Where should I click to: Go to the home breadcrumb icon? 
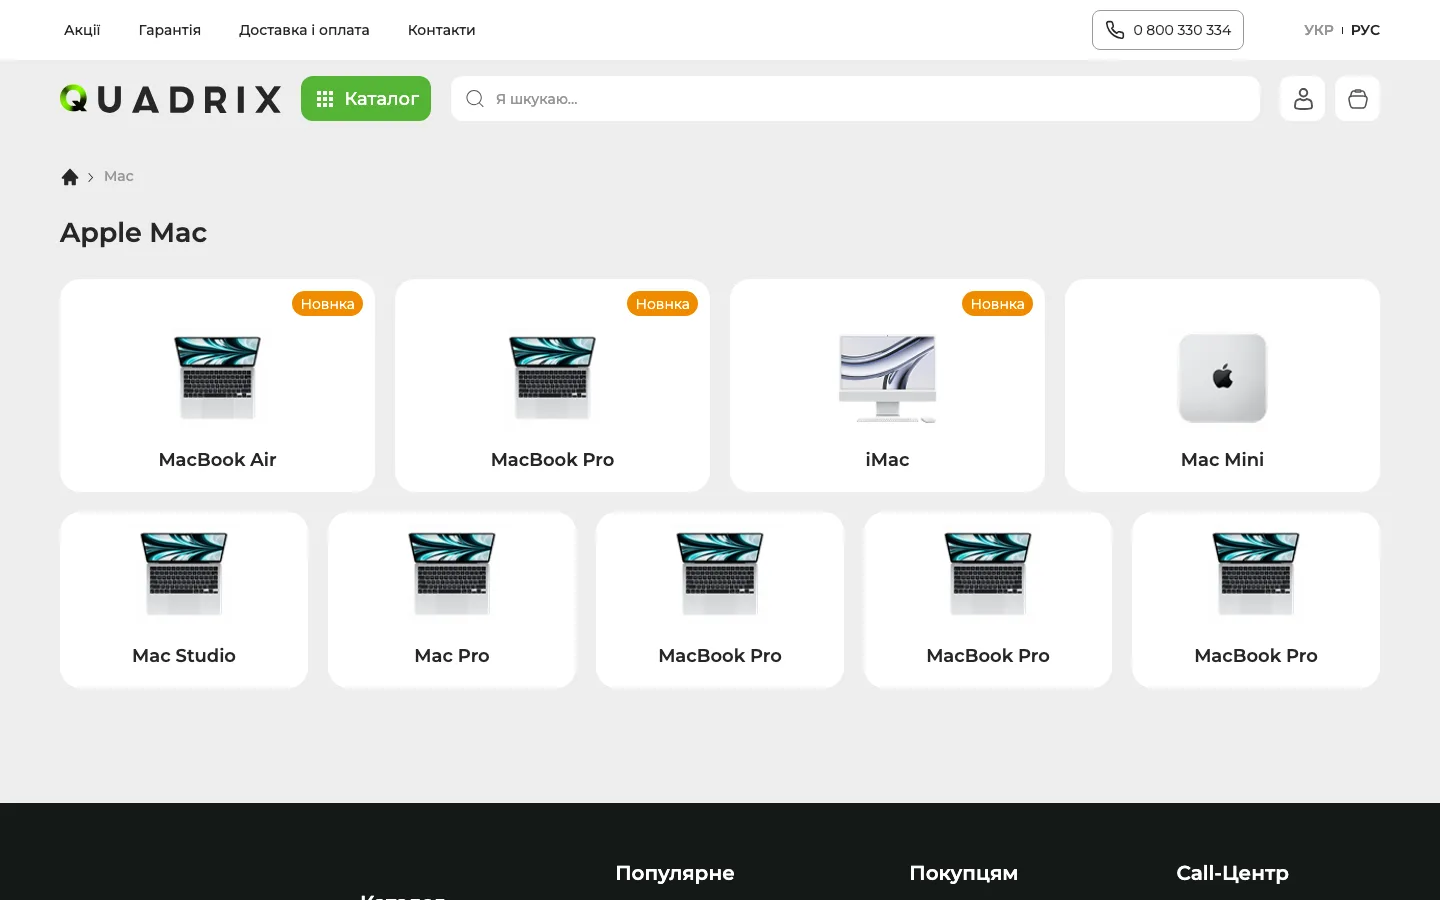pos(70,177)
